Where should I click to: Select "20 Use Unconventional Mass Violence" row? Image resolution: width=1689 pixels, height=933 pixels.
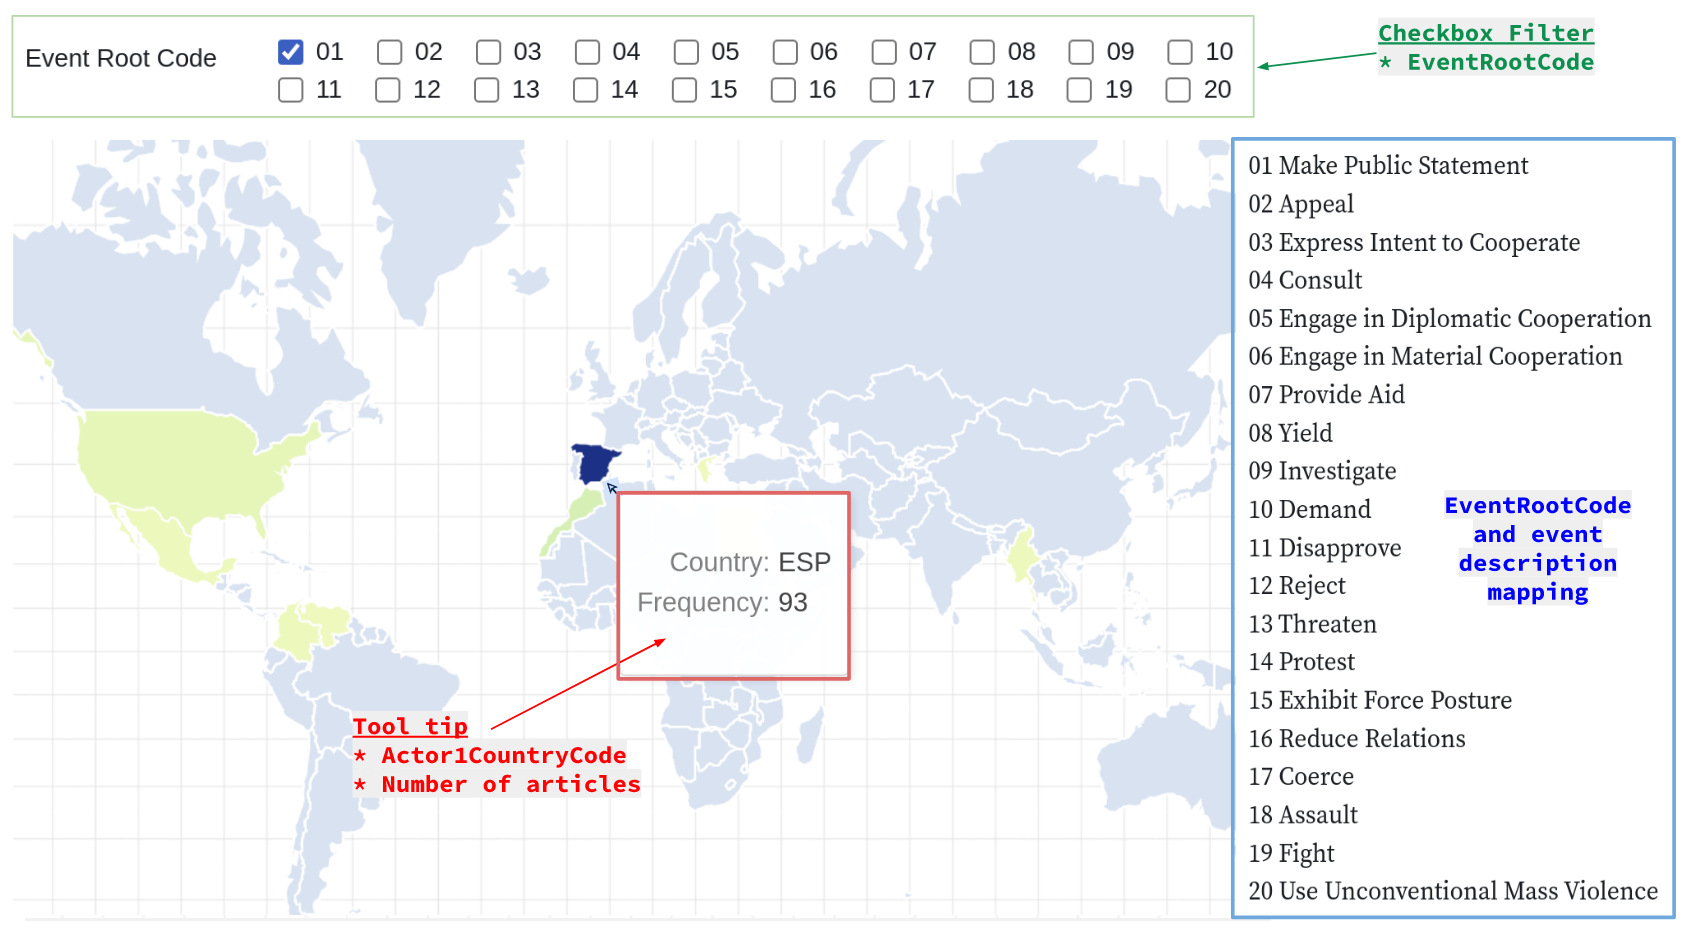[x=1453, y=891]
